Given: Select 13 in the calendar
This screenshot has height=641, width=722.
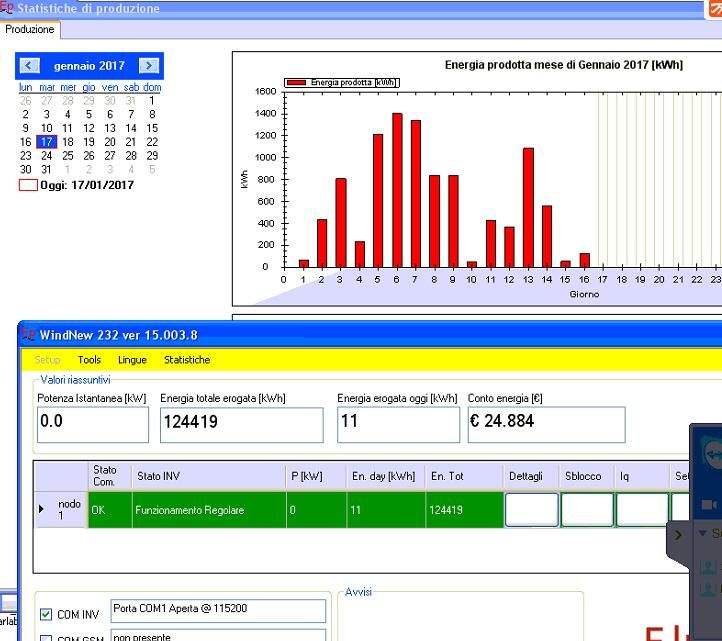Looking at the screenshot, I should coord(110,128).
